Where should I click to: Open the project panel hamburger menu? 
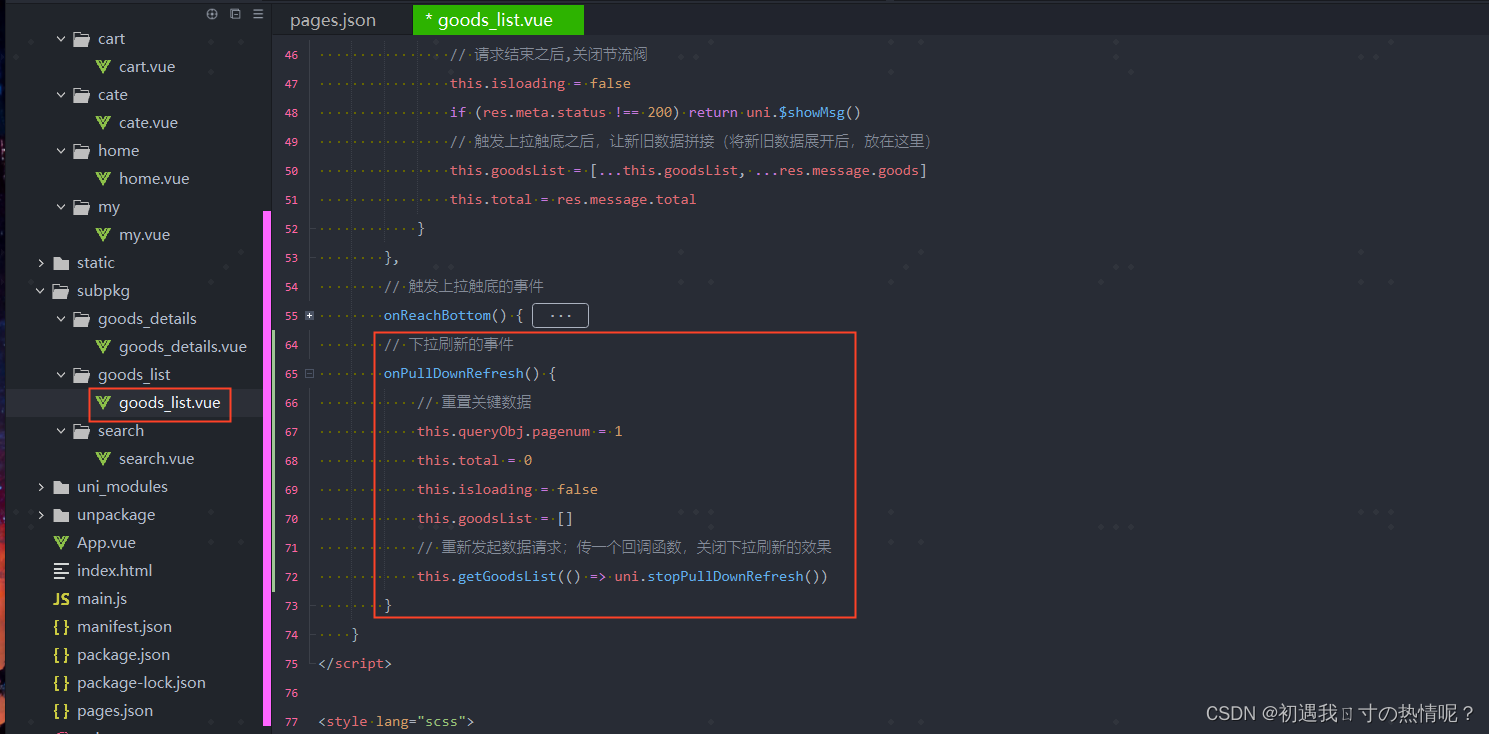pos(258,14)
